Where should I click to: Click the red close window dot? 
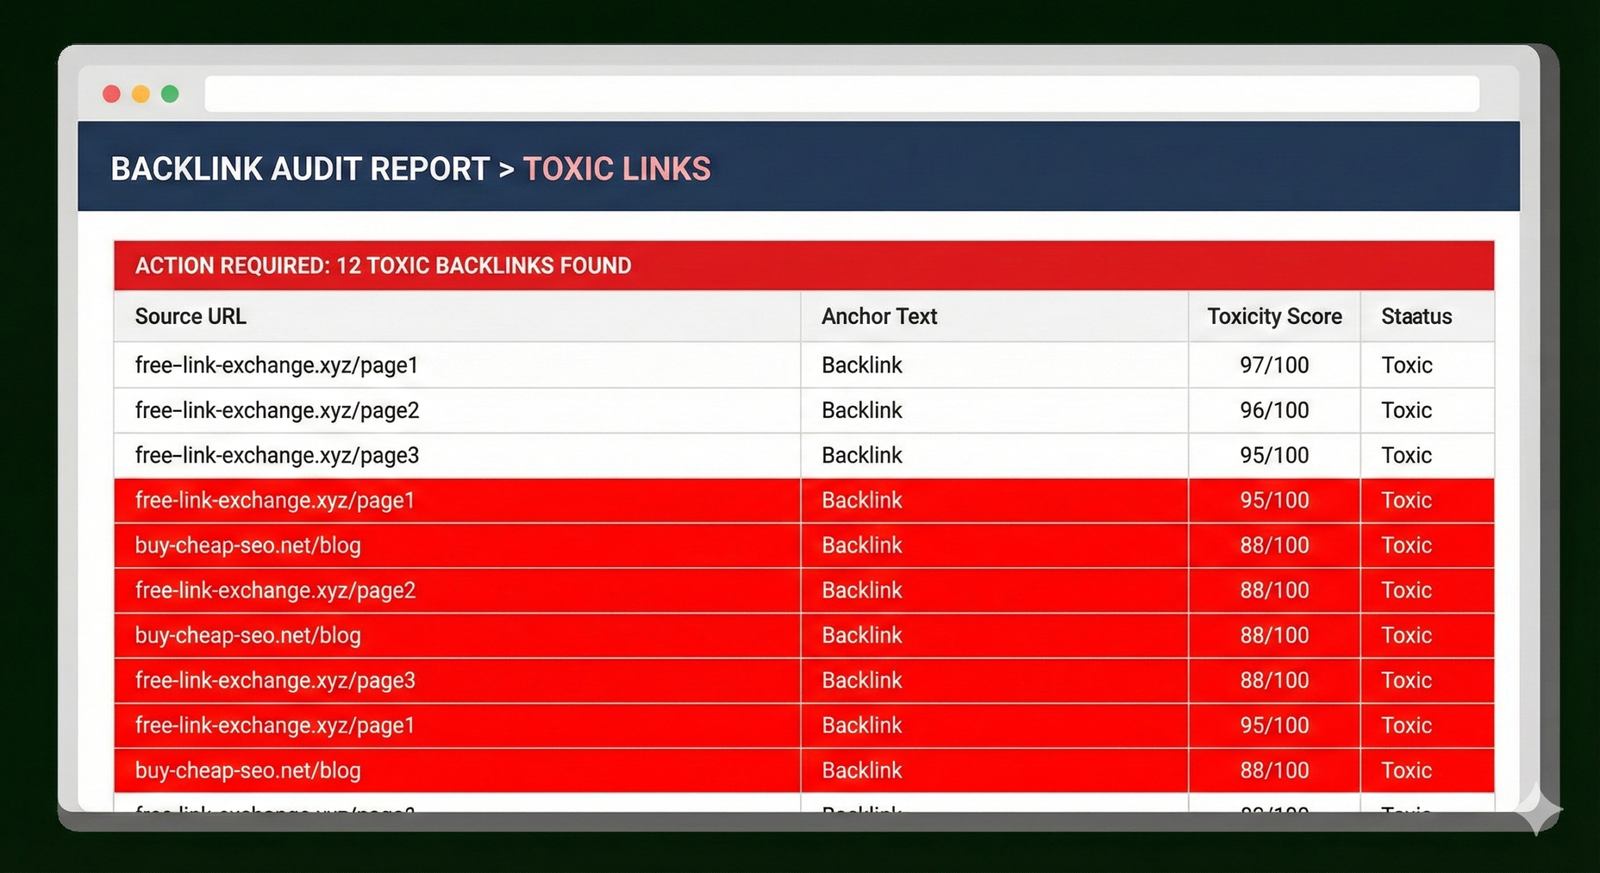(x=112, y=94)
